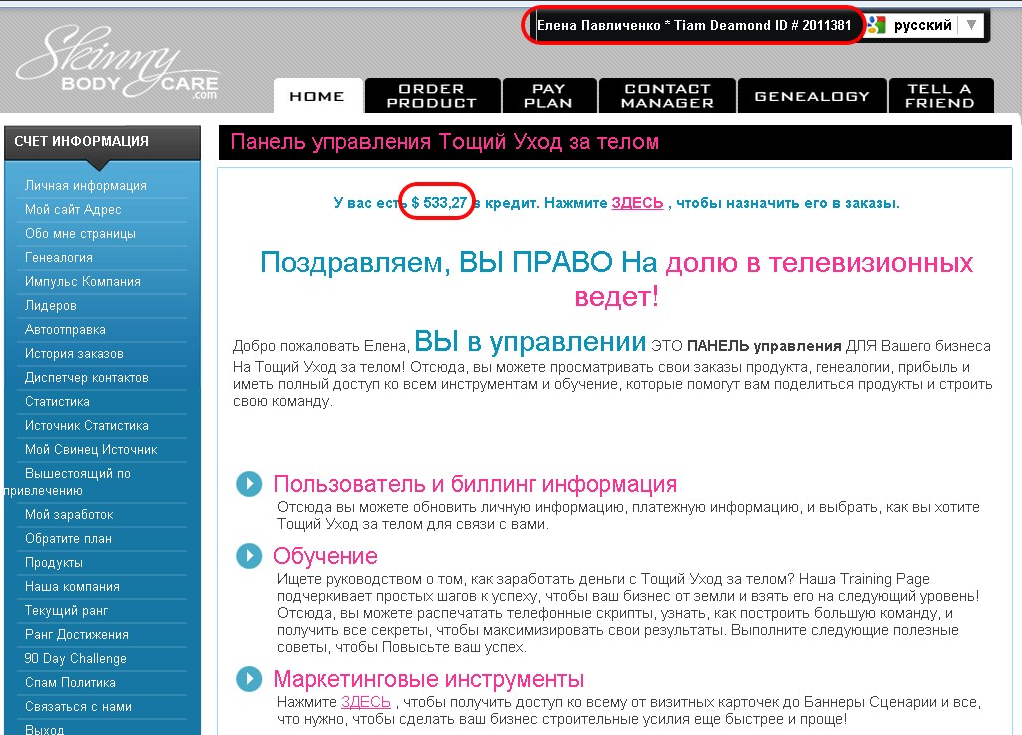1022x735 pixels.
Task: Open Обратите план sidebar link
Action: 68,539
